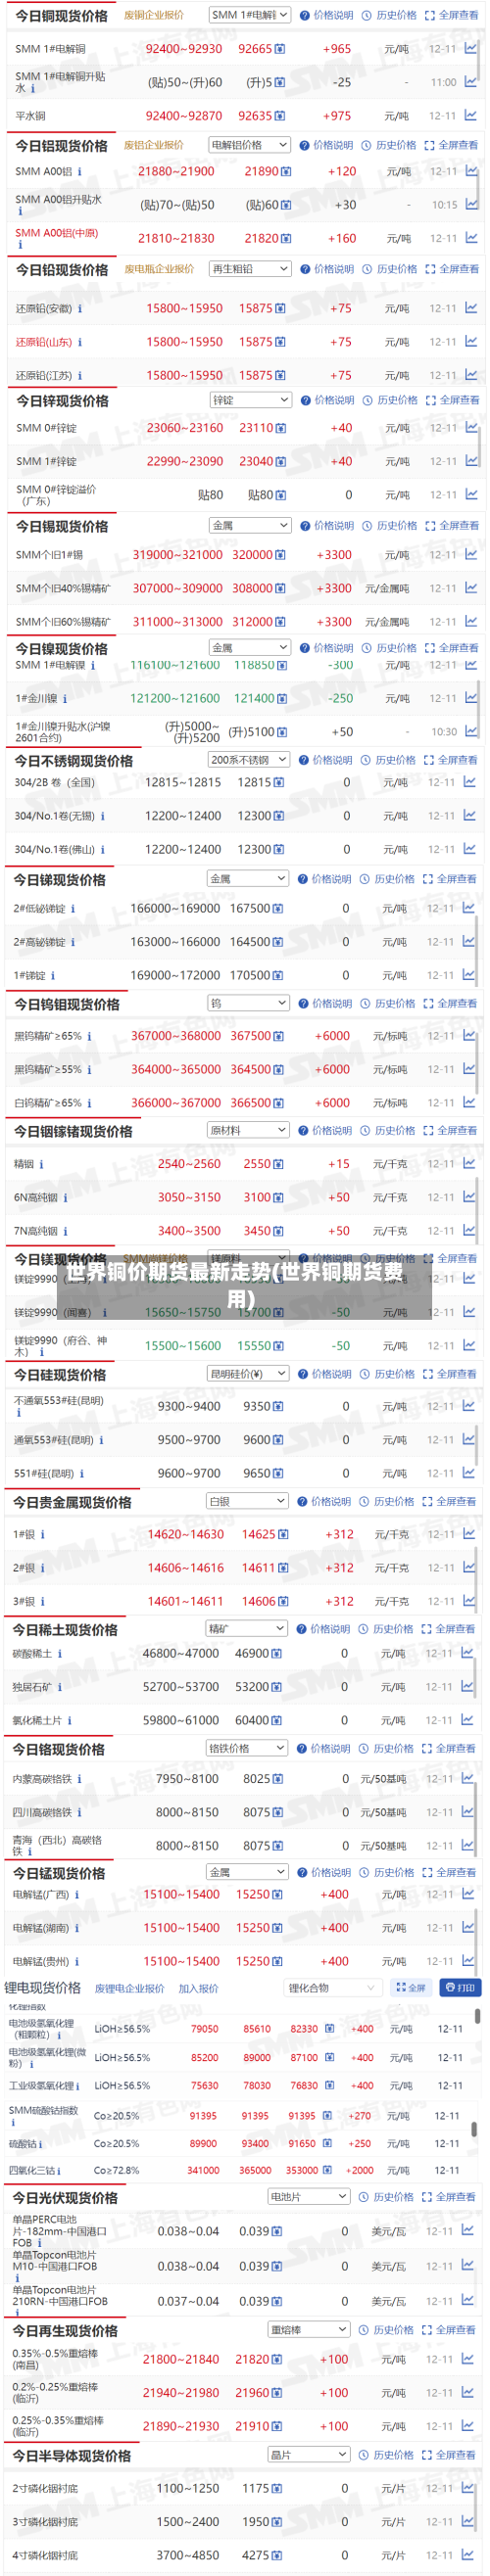Open 历史价格 in 今日铝现货价格 section
The width and height of the screenshot is (490, 2576).
[x=389, y=145]
